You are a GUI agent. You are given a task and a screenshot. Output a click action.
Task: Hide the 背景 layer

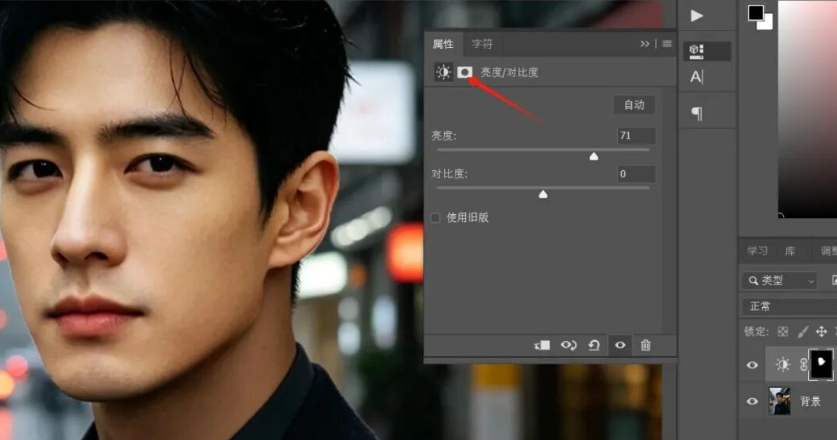[x=752, y=401]
